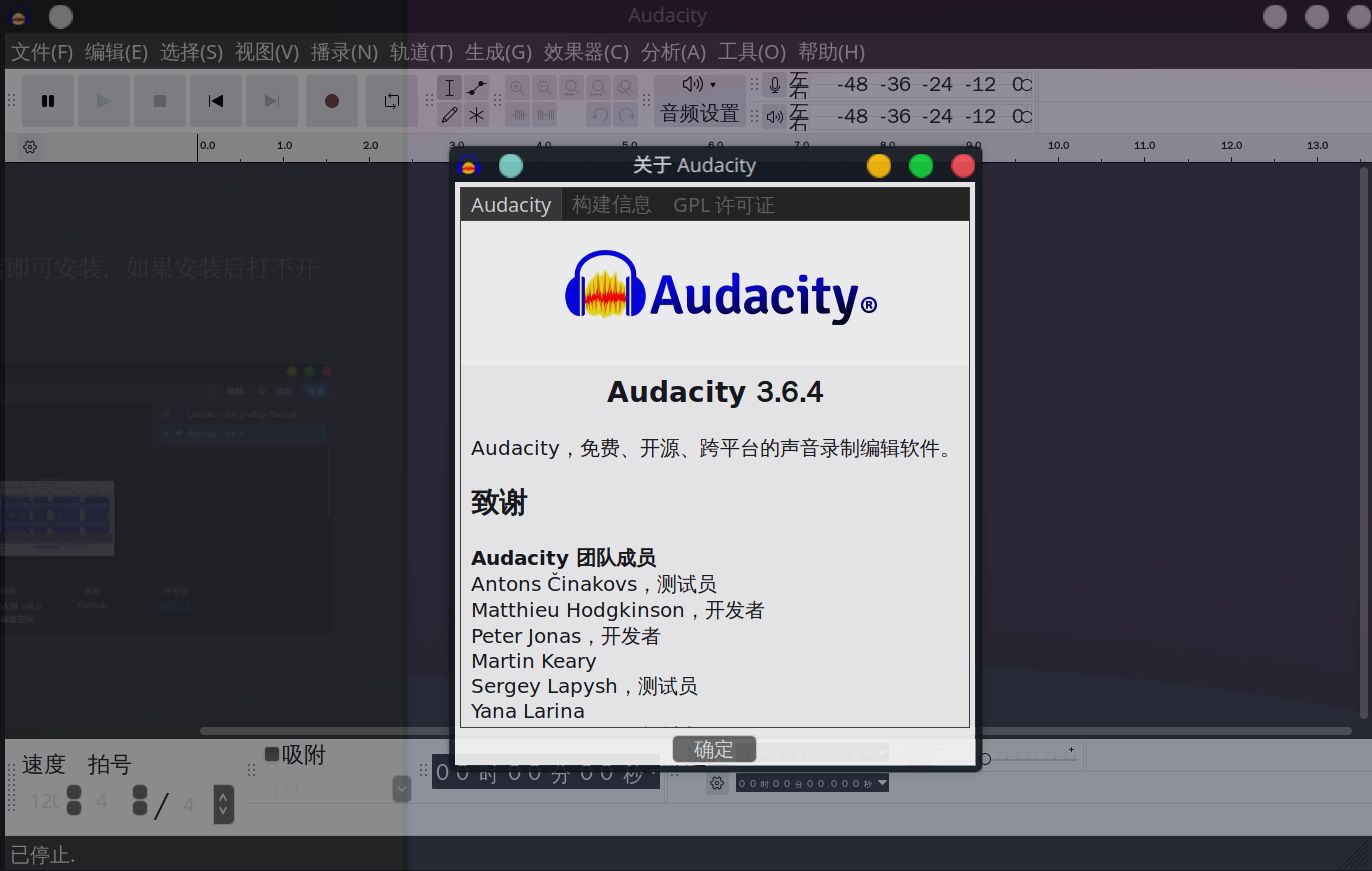Image resolution: width=1372 pixels, height=871 pixels.
Task: Click the Fit Selection to Width icon
Action: coord(571,88)
